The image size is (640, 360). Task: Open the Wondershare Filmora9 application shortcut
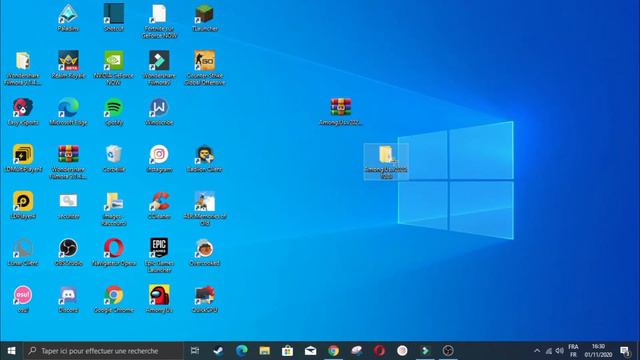pos(159,68)
